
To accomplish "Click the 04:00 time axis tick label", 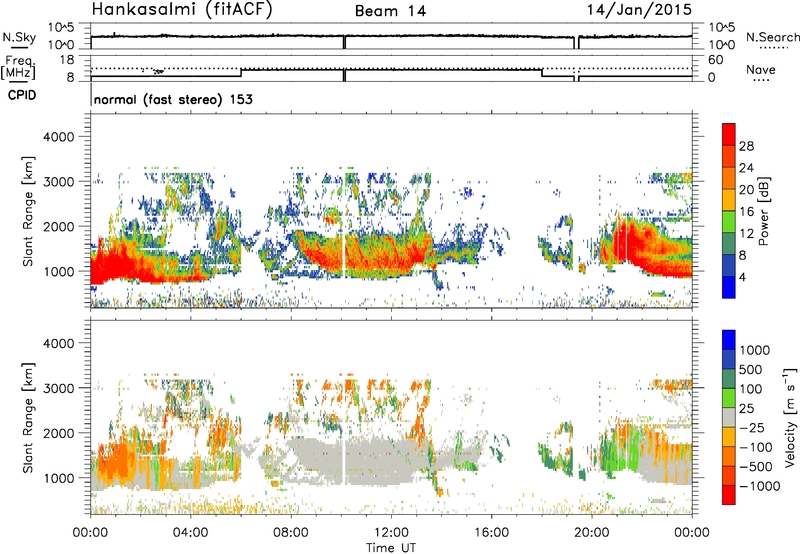I will tap(191, 533).
